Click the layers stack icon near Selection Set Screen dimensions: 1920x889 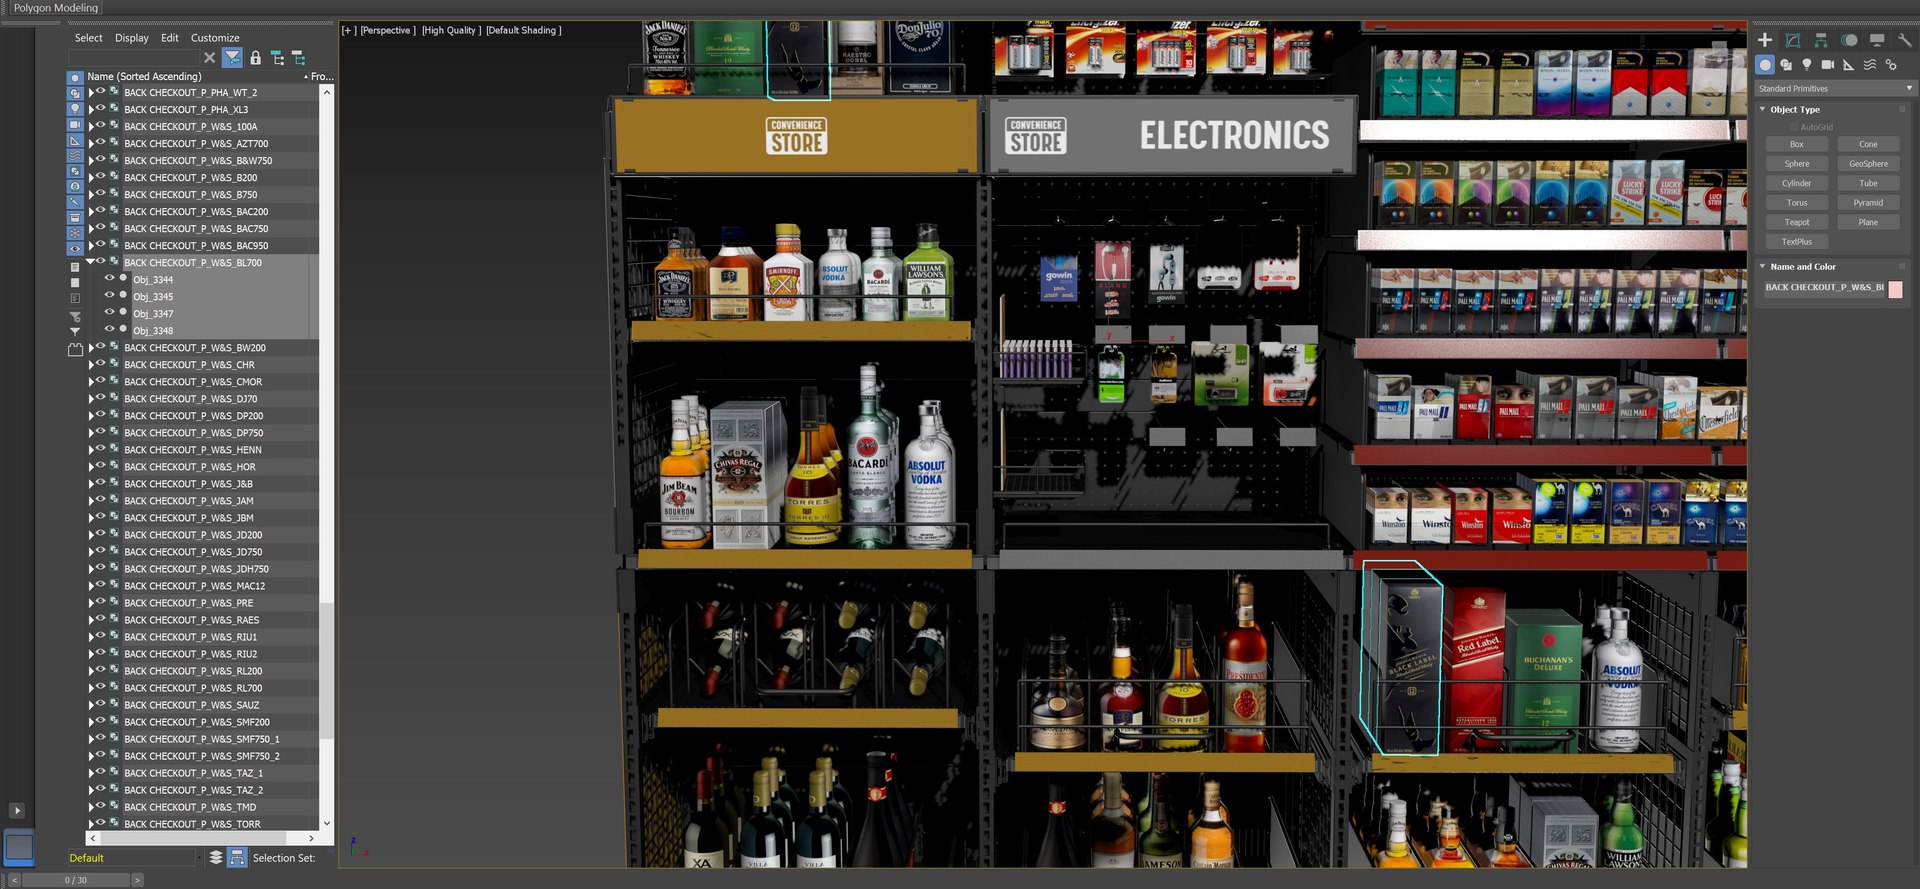(x=216, y=857)
